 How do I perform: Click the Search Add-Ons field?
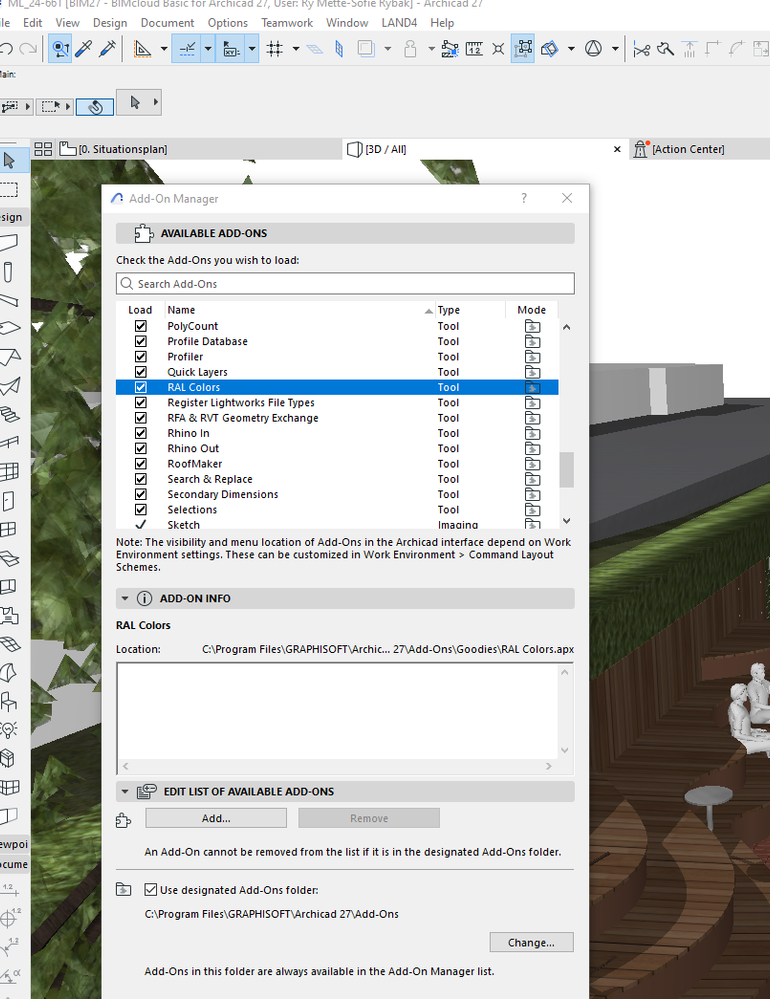point(345,284)
